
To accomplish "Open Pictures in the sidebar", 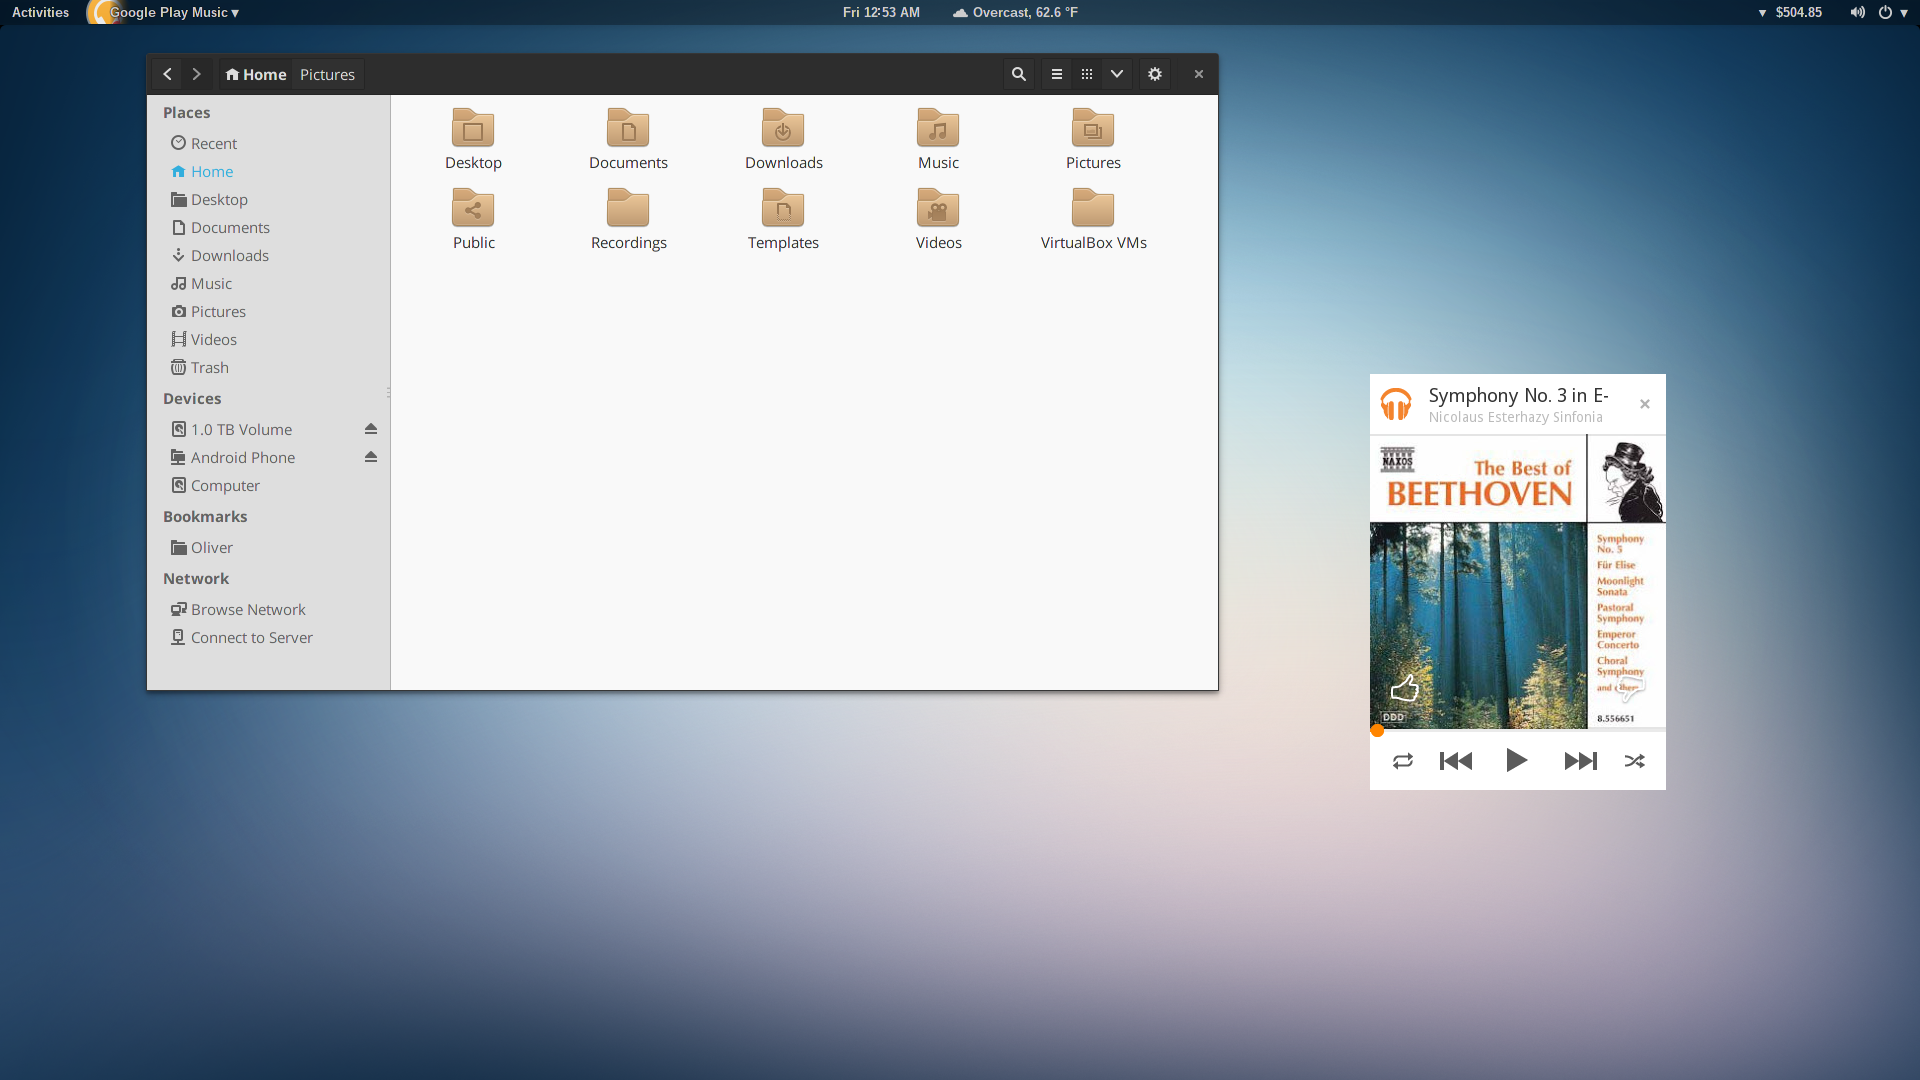I will pos(268,311).
